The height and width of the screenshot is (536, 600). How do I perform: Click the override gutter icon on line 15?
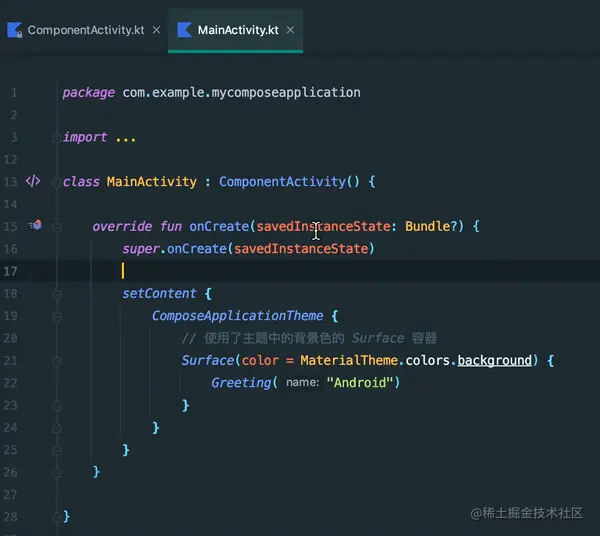[x=35, y=225]
